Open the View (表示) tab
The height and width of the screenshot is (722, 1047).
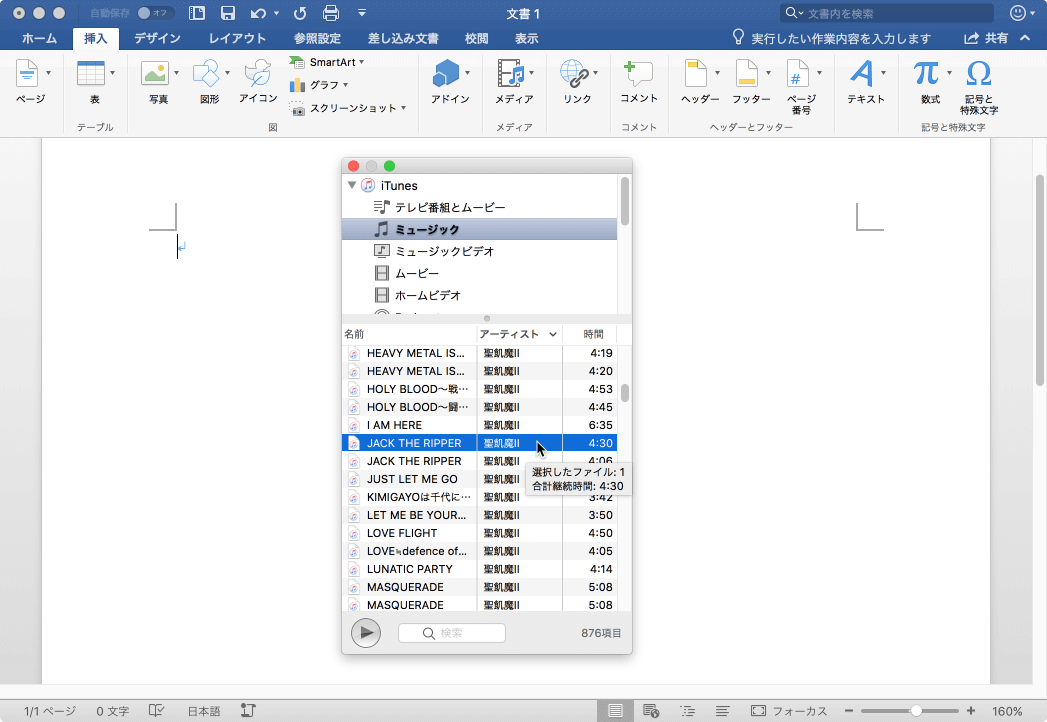tap(526, 38)
